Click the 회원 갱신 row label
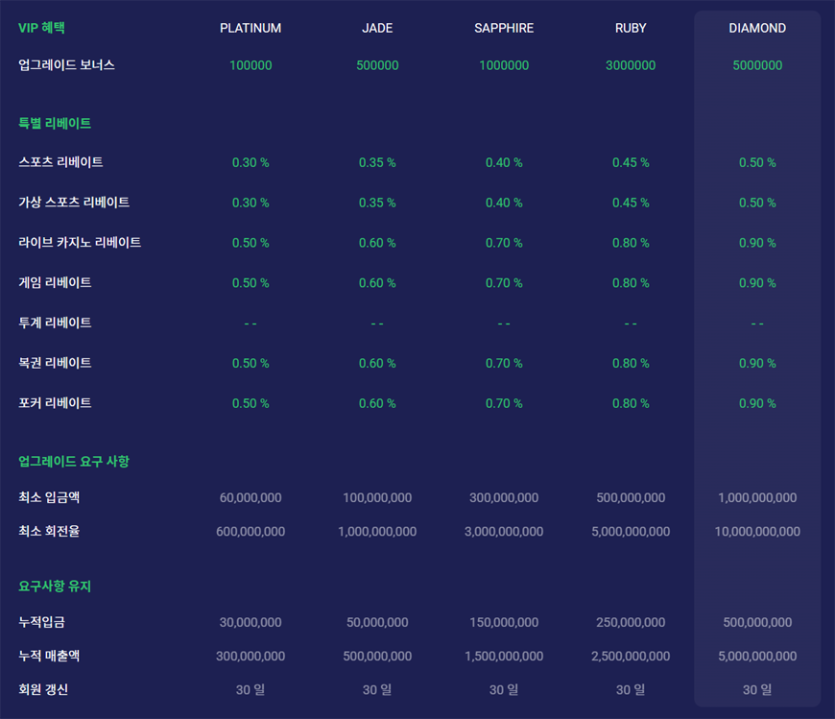835x719 pixels. pos(43,689)
